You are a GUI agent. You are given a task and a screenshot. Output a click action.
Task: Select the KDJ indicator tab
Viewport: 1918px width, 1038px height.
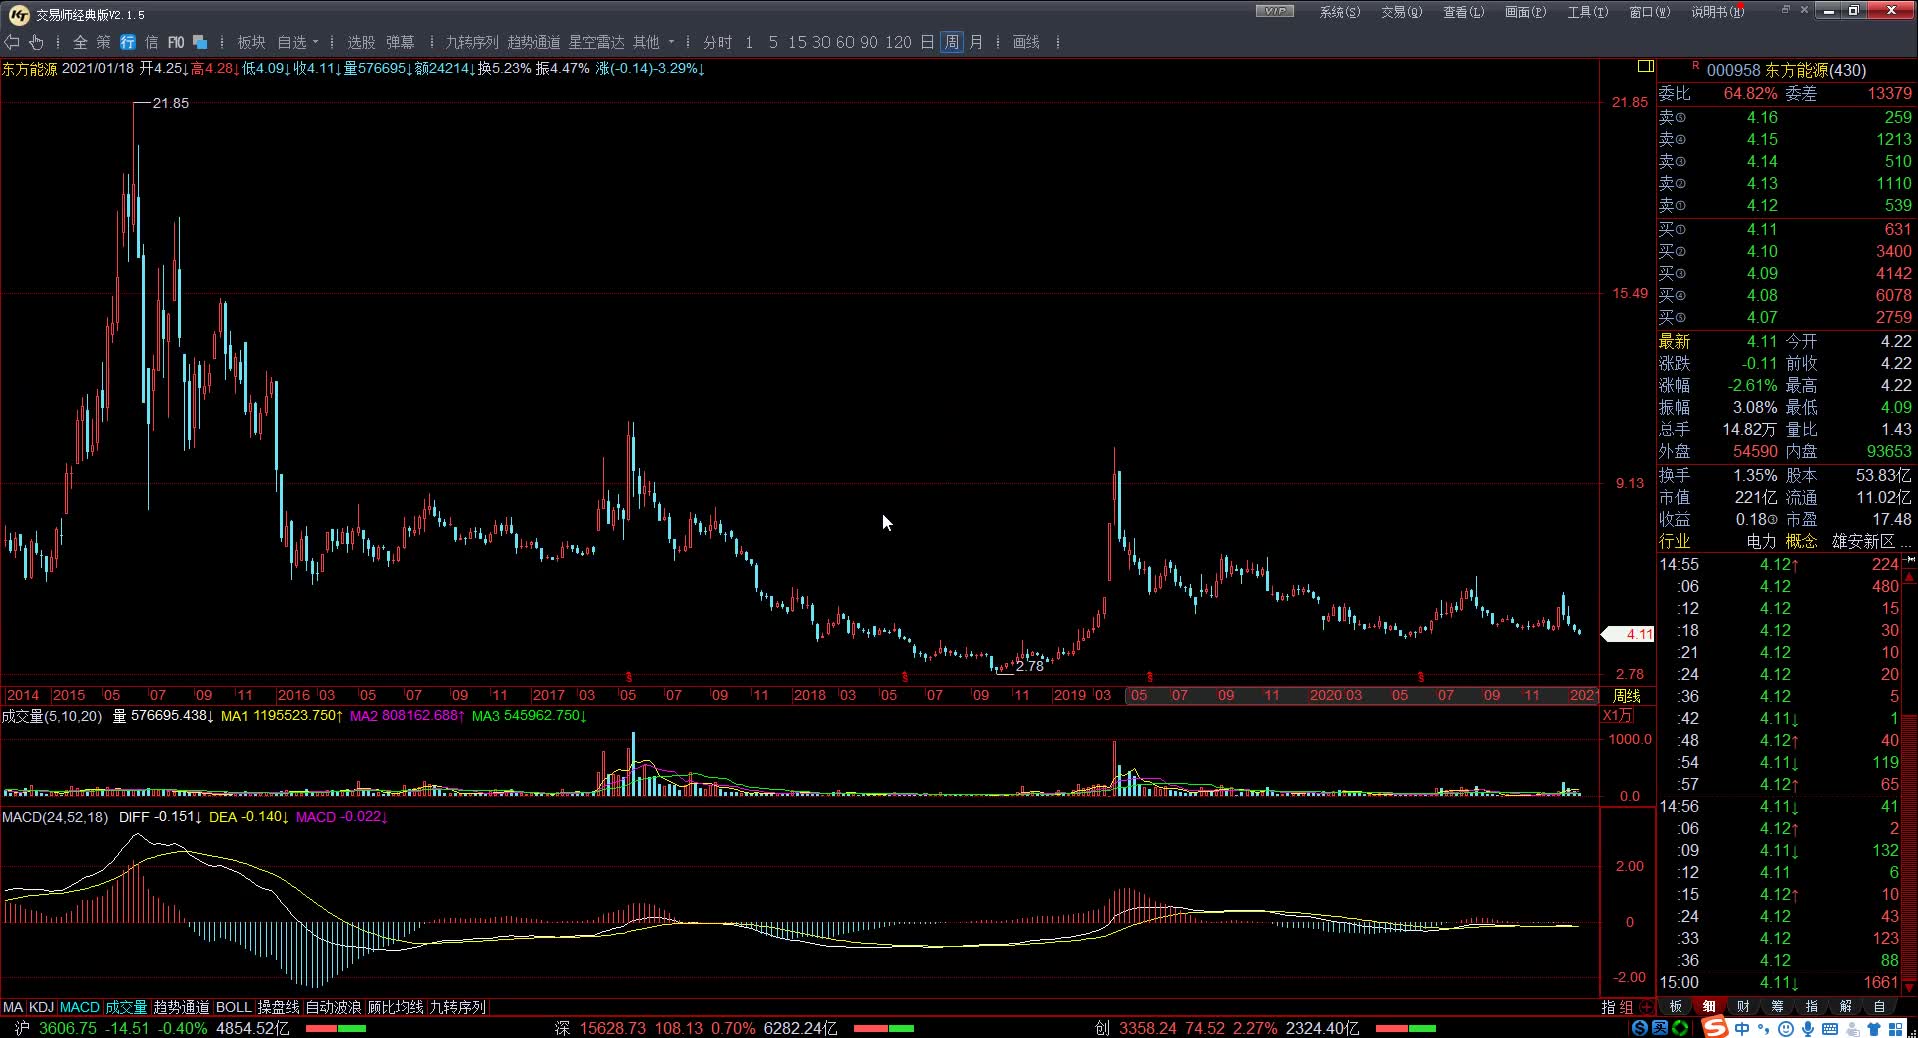point(41,1007)
